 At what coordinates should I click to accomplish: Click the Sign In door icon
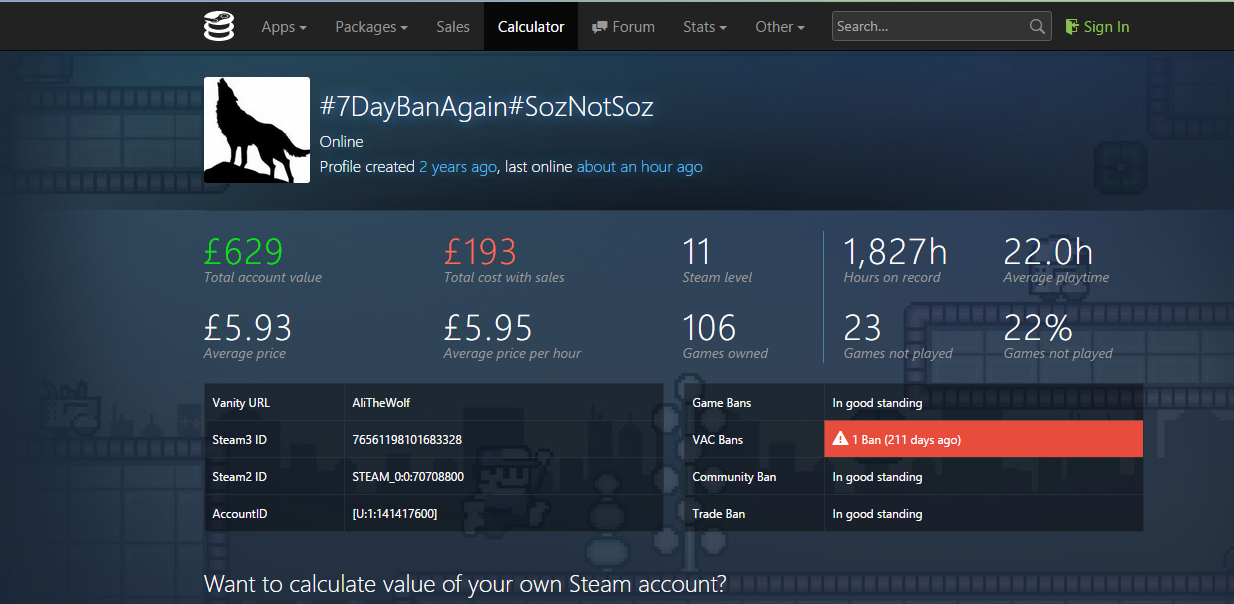[1072, 26]
